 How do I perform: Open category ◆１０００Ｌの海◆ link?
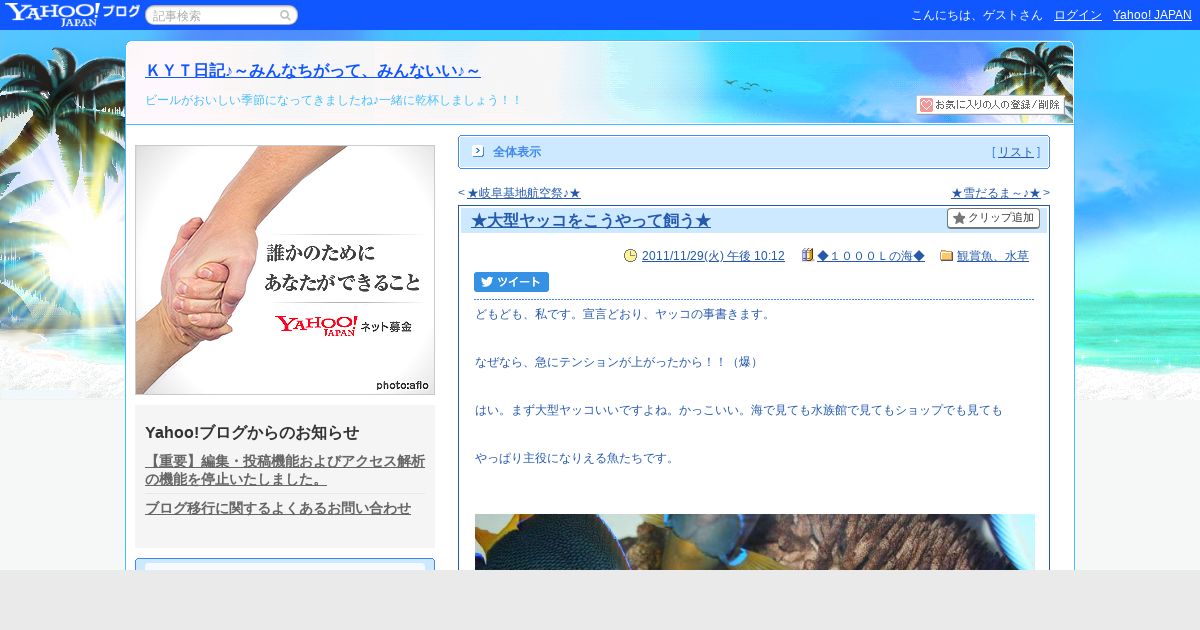coord(871,256)
